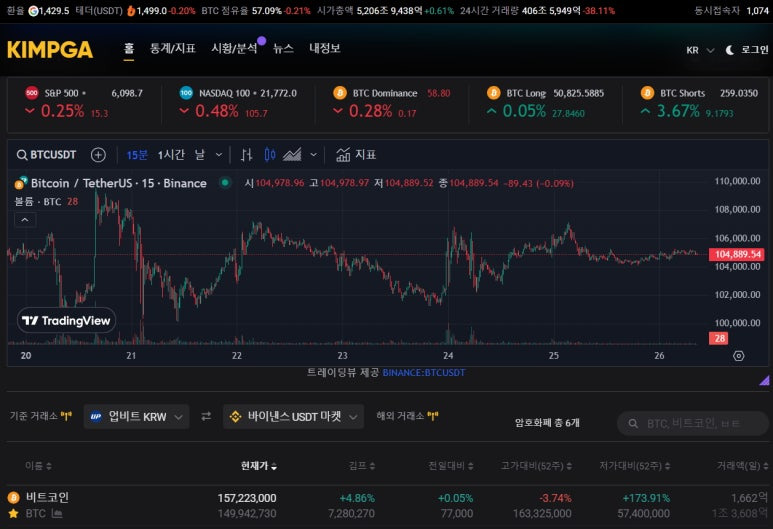Click the +4.86% kimchi premium value
773x529 pixels.
(x=357, y=498)
